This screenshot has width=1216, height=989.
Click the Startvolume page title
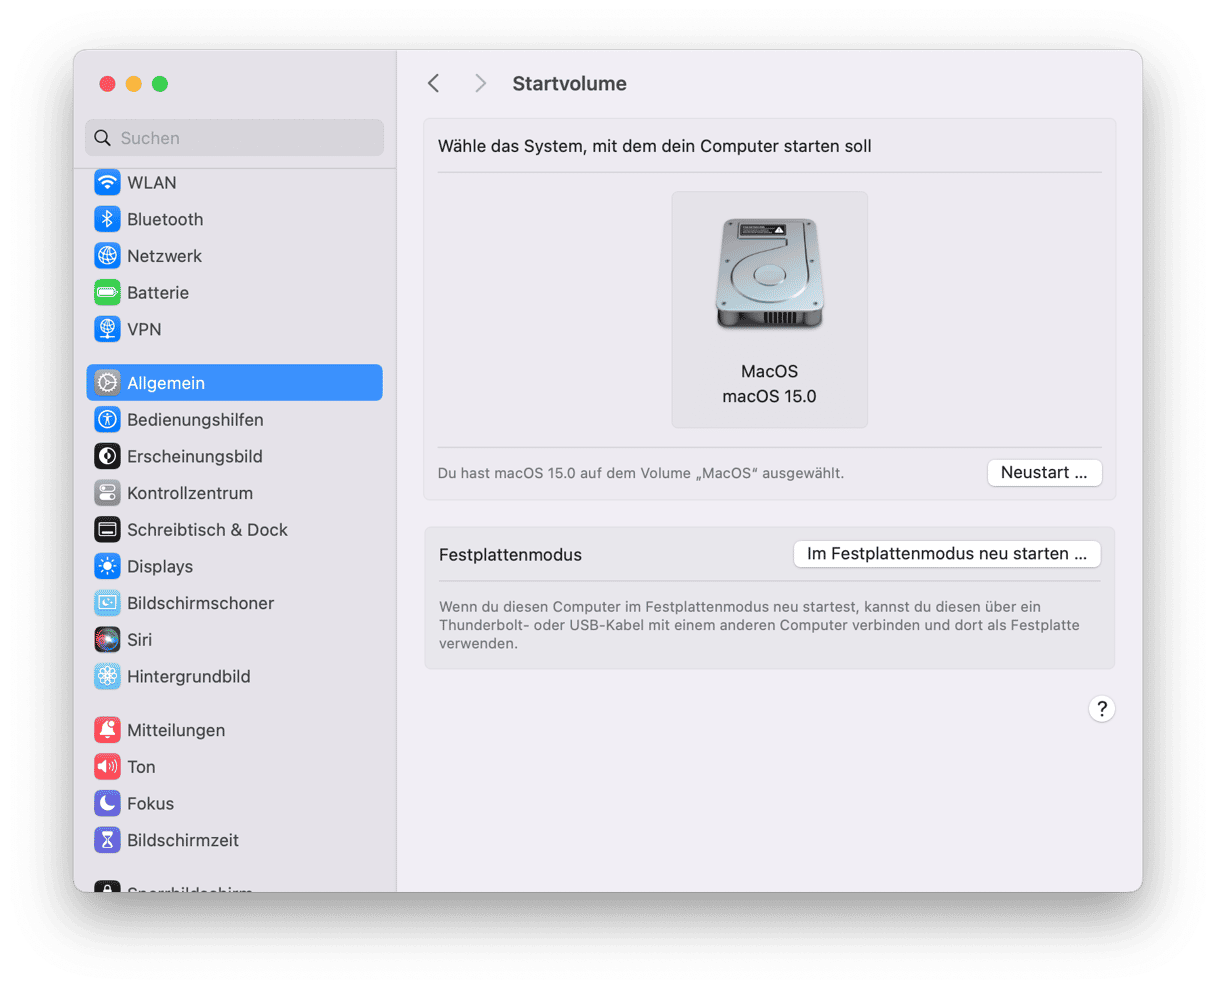point(570,84)
